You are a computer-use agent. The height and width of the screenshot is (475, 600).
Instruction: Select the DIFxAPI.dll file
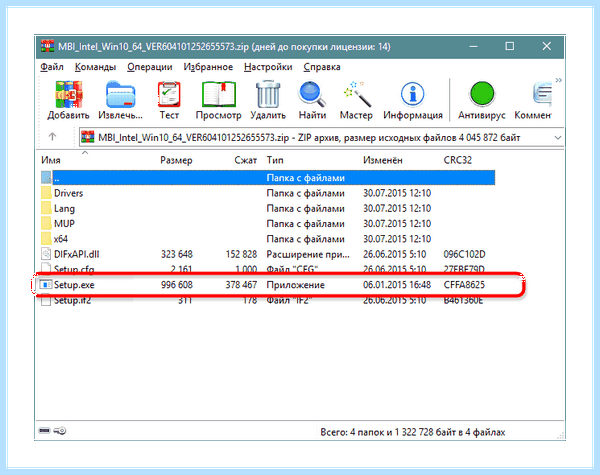(77, 254)
